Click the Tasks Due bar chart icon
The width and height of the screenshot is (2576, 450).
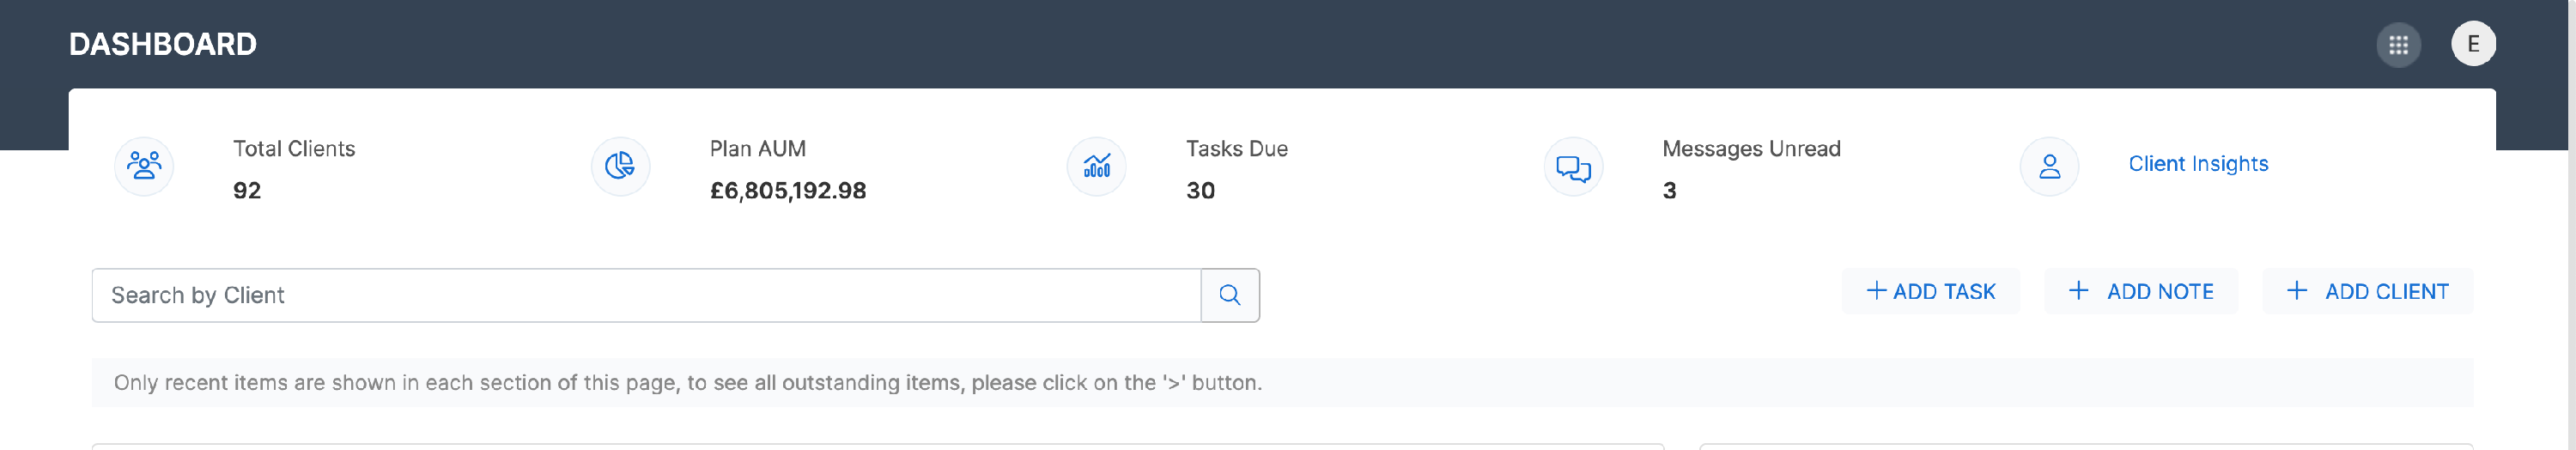click(x=1097, y=166)
